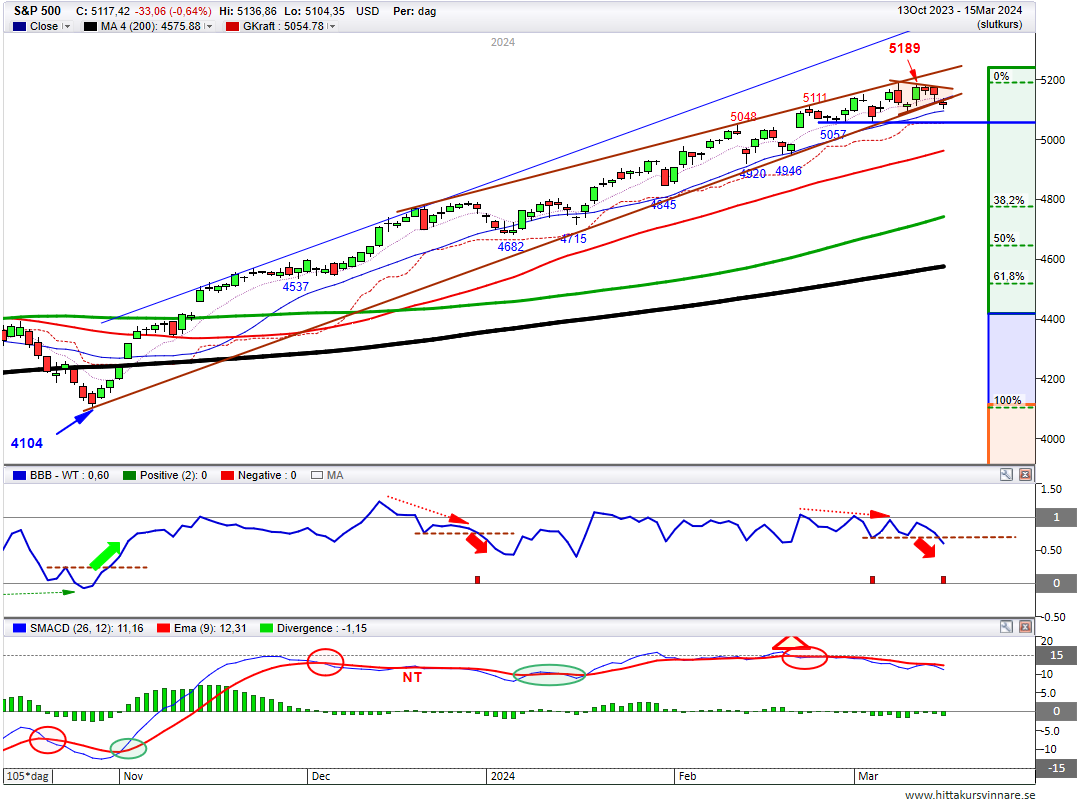This screenshot has width=1080, height=800.
Task: Open settings wrench of SMACD panel
Action: 1006,627
